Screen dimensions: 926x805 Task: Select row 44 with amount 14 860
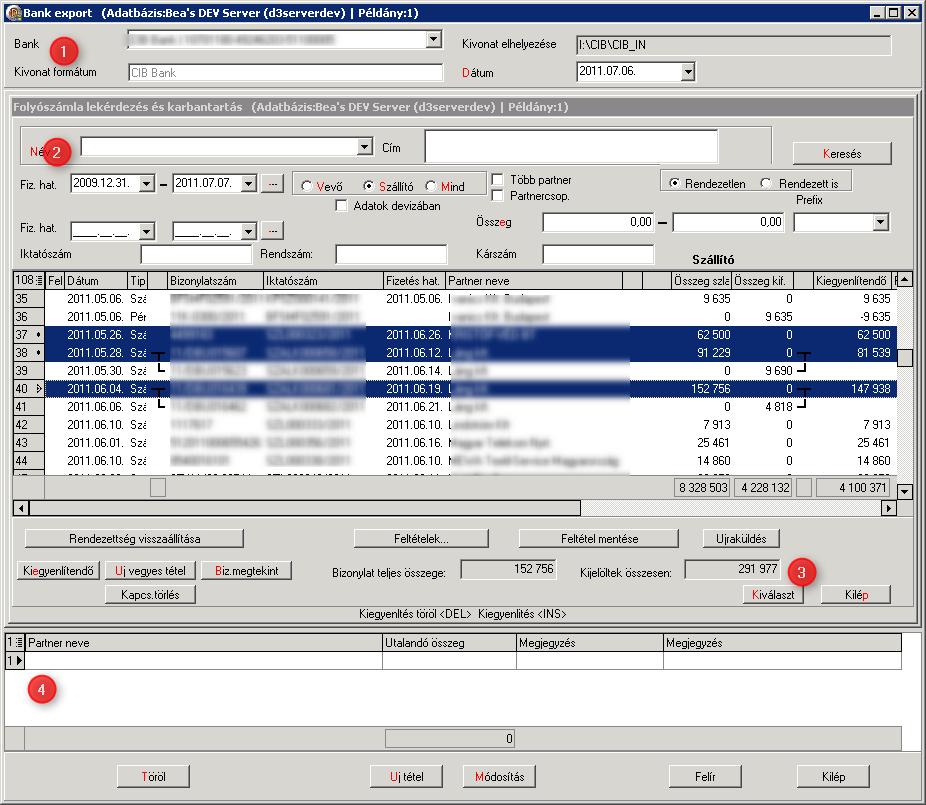coord(455,461)
